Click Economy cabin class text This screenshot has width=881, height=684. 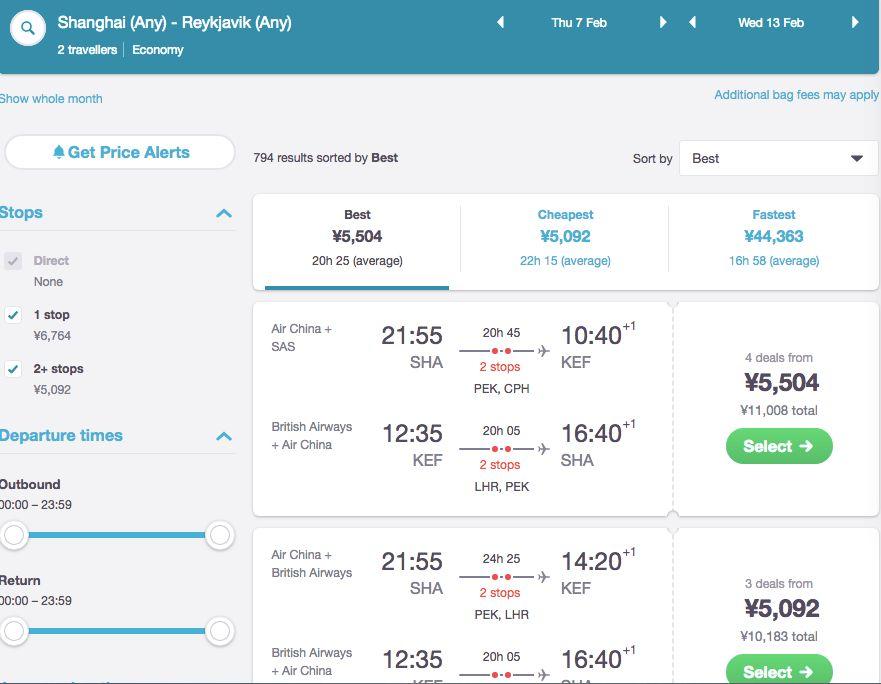(158, 50)
